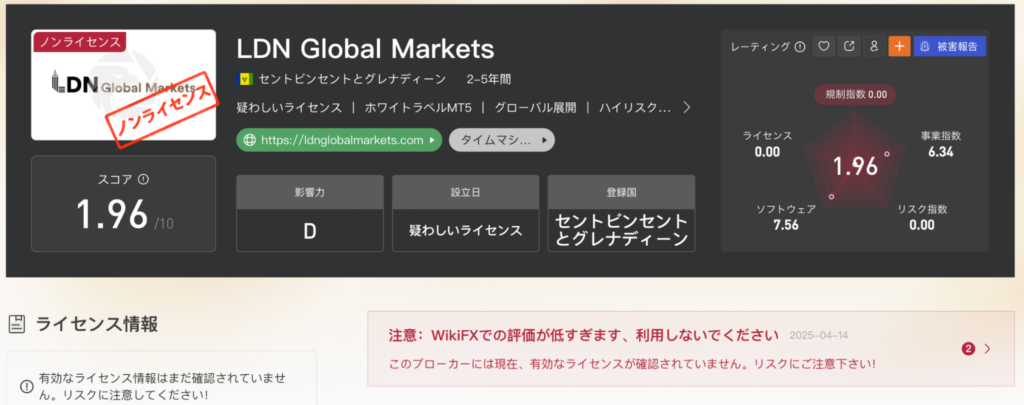Click the globe icon in website button
This screenshot has width=1024, height=405.
coord(249,140)
